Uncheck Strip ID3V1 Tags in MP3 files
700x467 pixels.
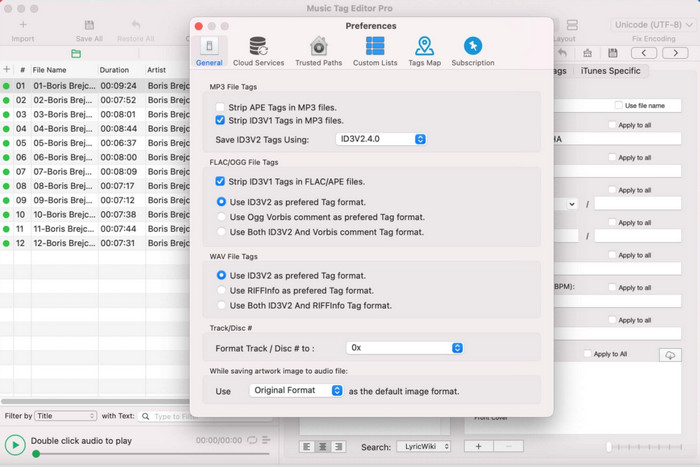(220, 120)
